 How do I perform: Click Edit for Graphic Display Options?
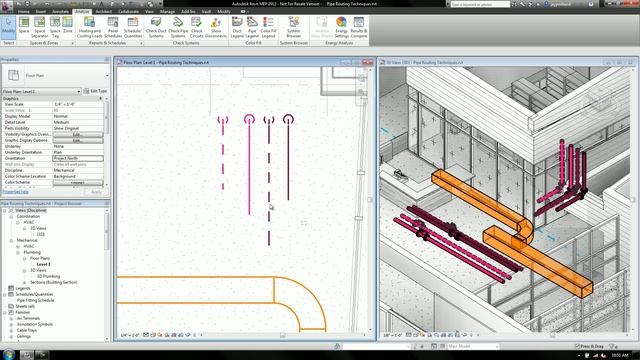click(x=78, y=140)
